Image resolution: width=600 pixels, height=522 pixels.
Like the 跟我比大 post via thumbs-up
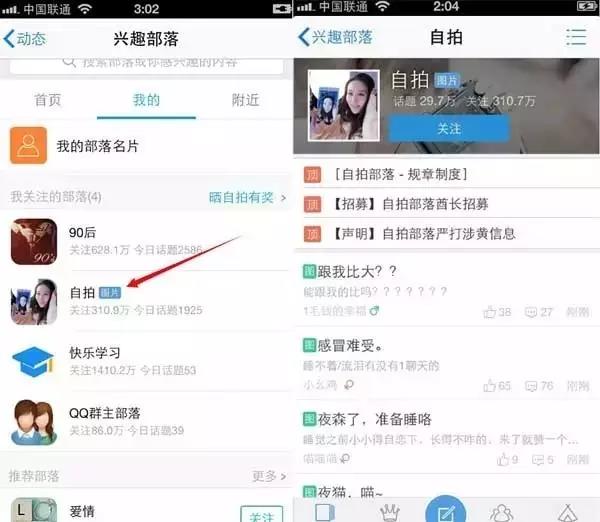pyautogui.click(x=490, y=312)
